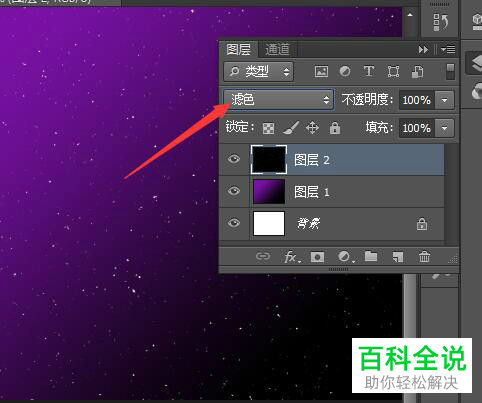The image size is (482, 403).
Task: Filter layers by smart object type
Action: click(417, 71)
